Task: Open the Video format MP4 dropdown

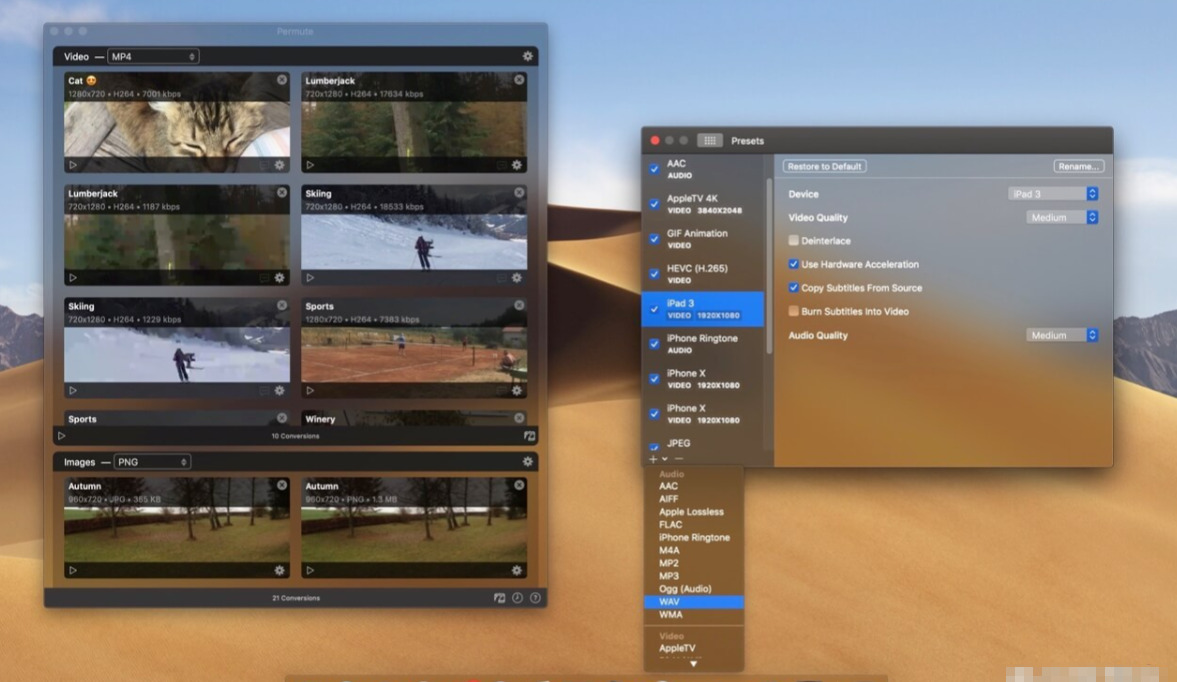Action: coord(153,57)
